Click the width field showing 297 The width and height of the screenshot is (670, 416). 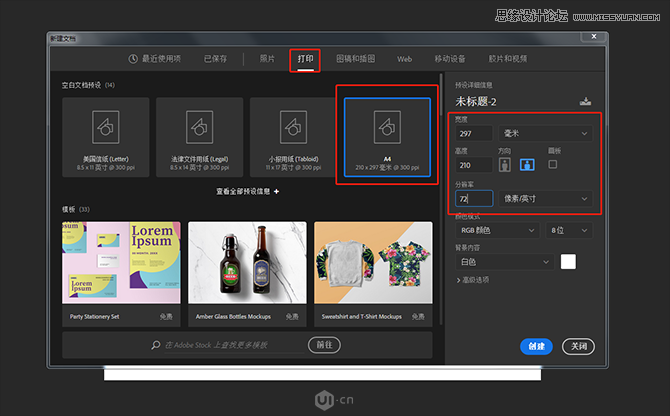[x=474, y=134]
